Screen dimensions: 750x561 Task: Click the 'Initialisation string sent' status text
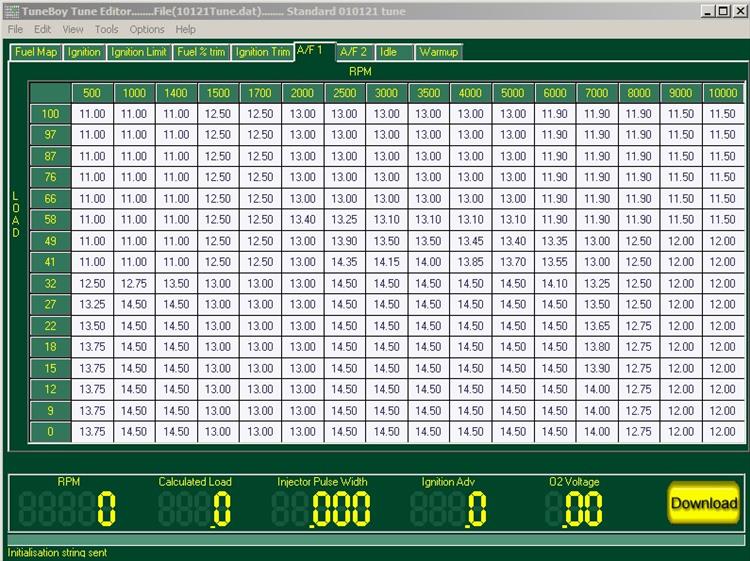[x=57, y=553]
